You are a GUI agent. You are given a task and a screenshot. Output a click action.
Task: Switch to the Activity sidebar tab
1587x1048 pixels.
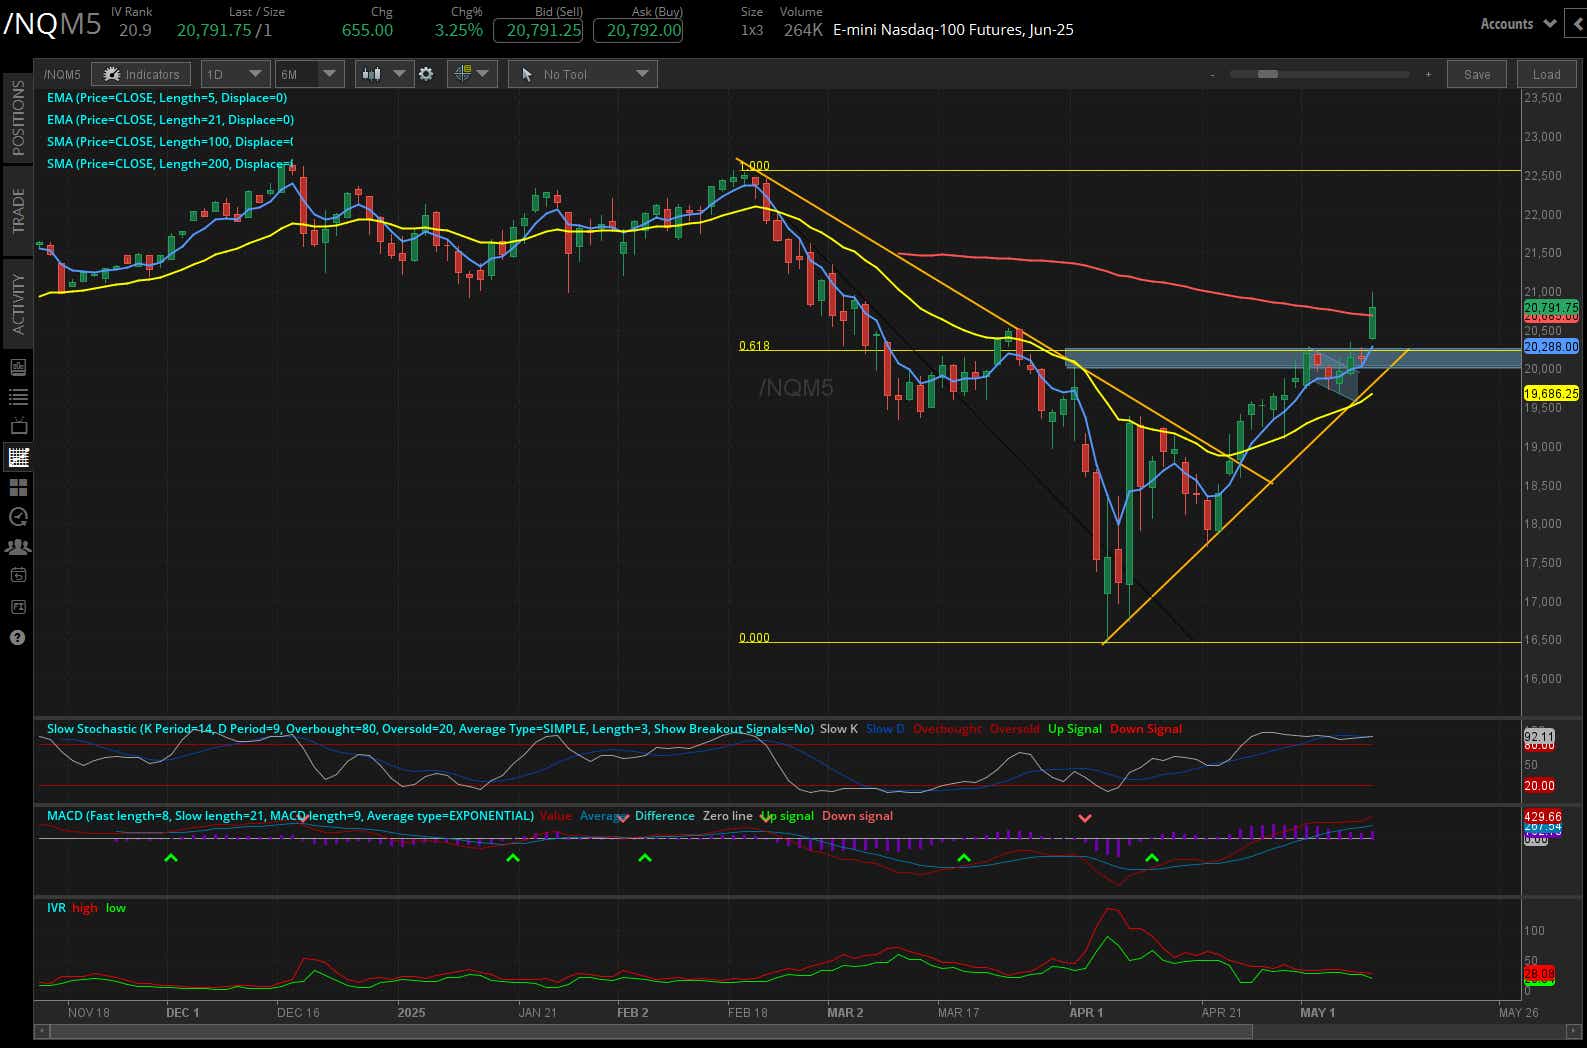(x=17, y=304)
